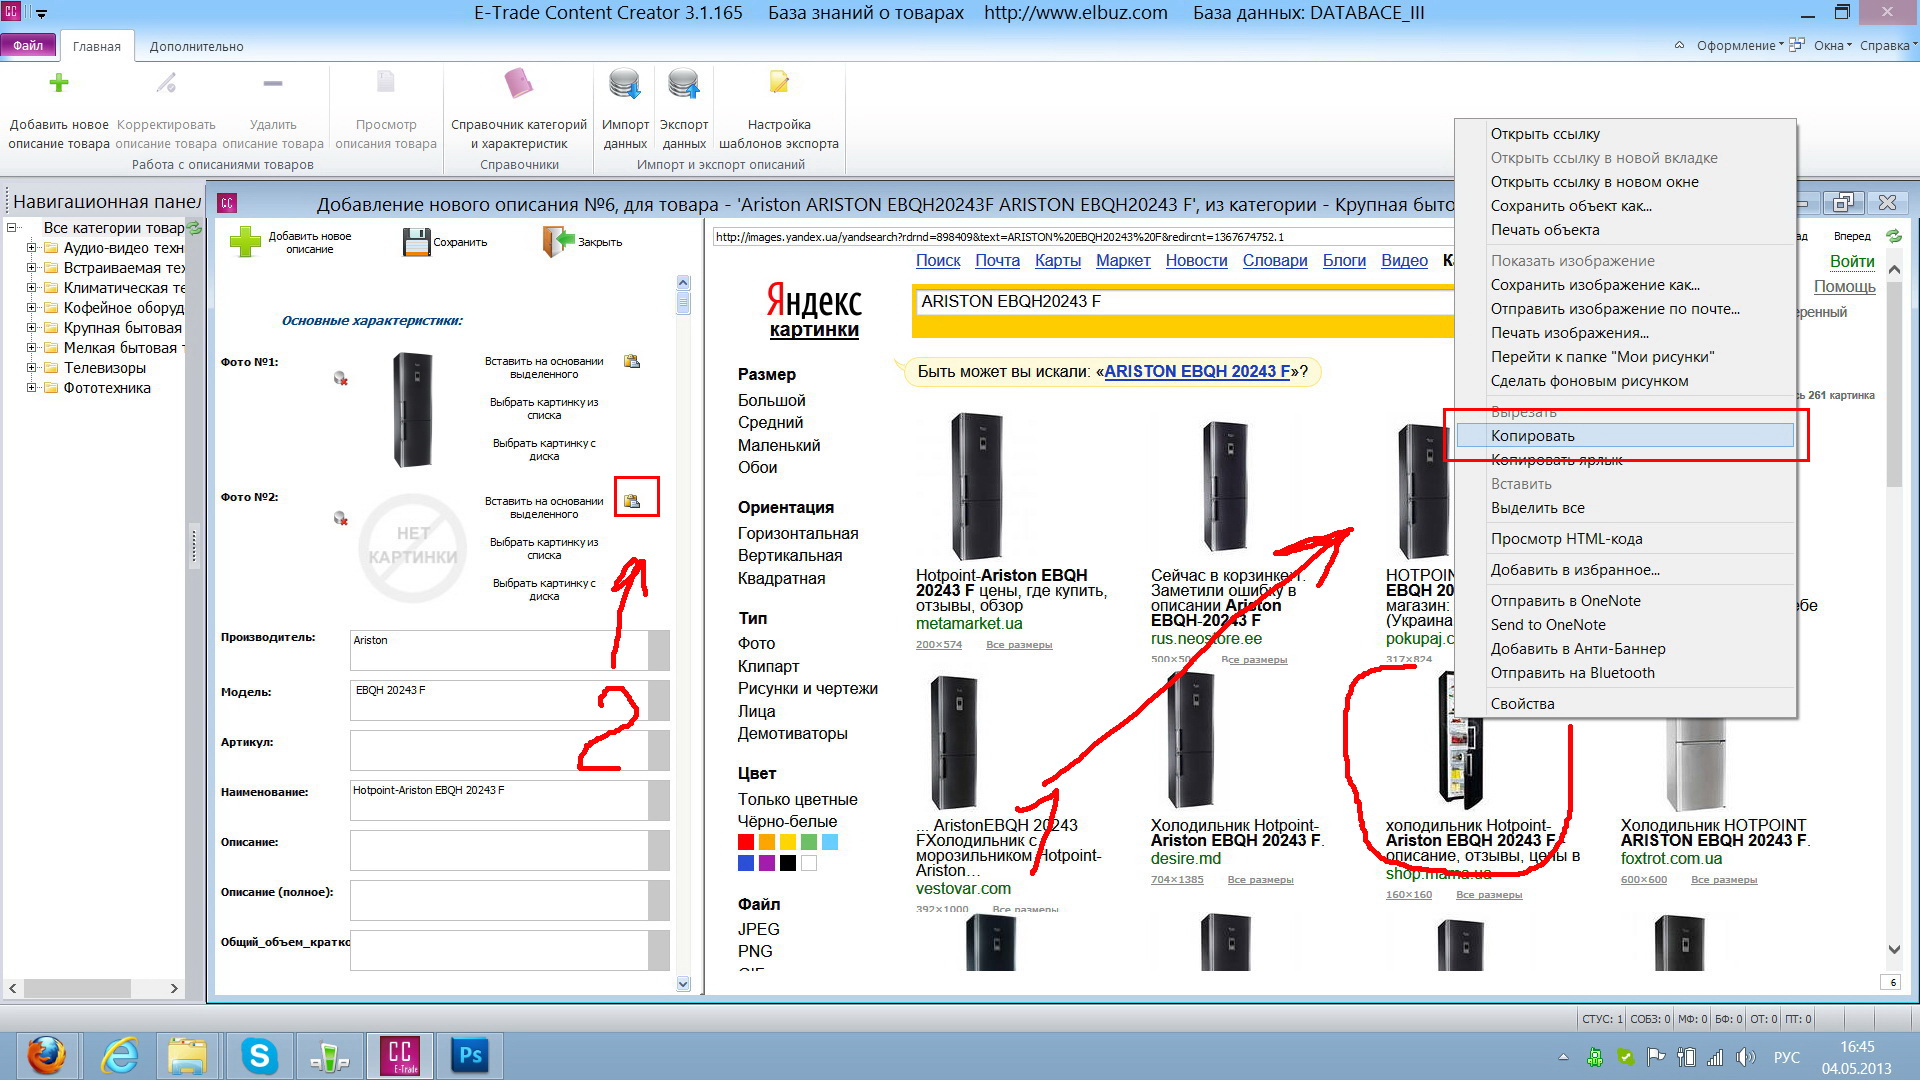Click the volume icon in system tray

coord(1746,1057)
